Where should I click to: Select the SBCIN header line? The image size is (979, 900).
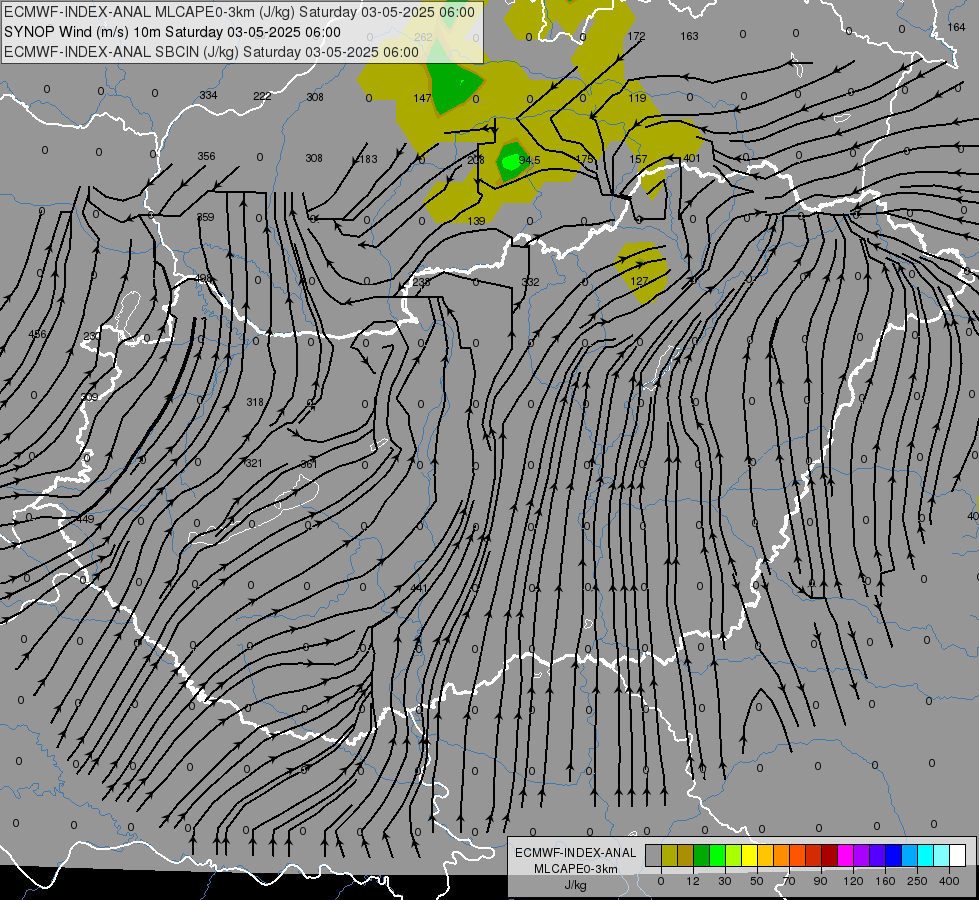click(x=212, y=52)
